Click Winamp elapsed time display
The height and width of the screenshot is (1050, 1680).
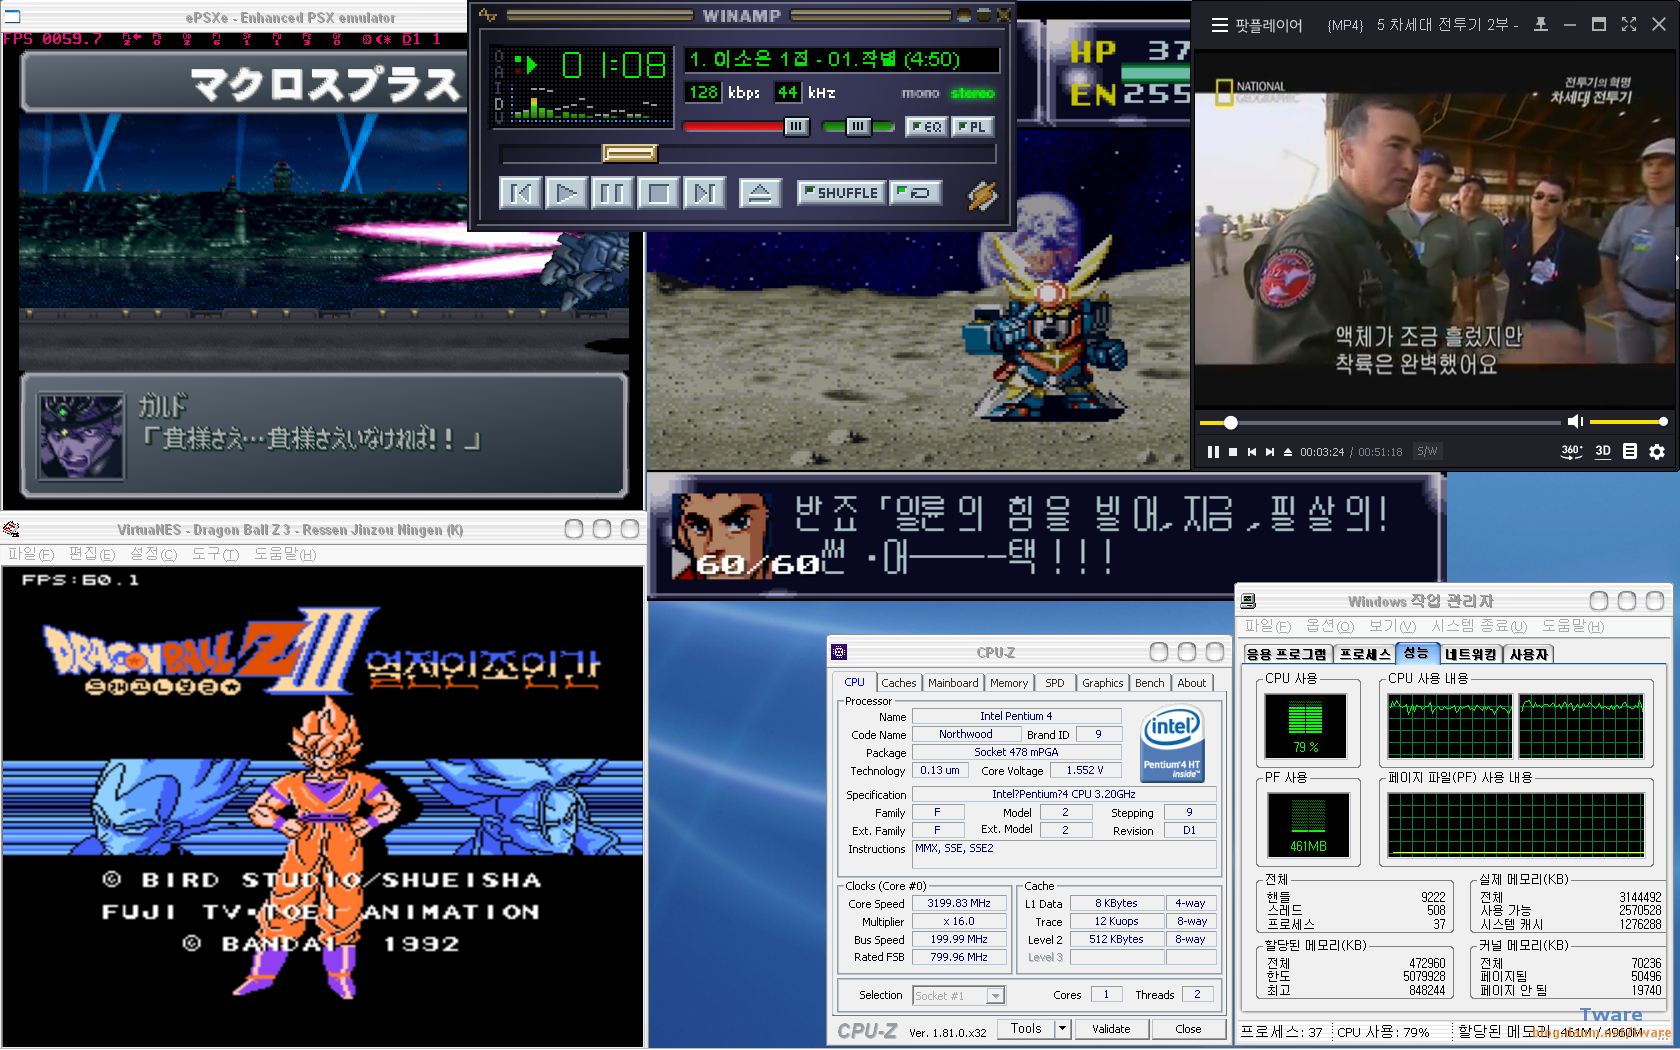coord(613,66)
